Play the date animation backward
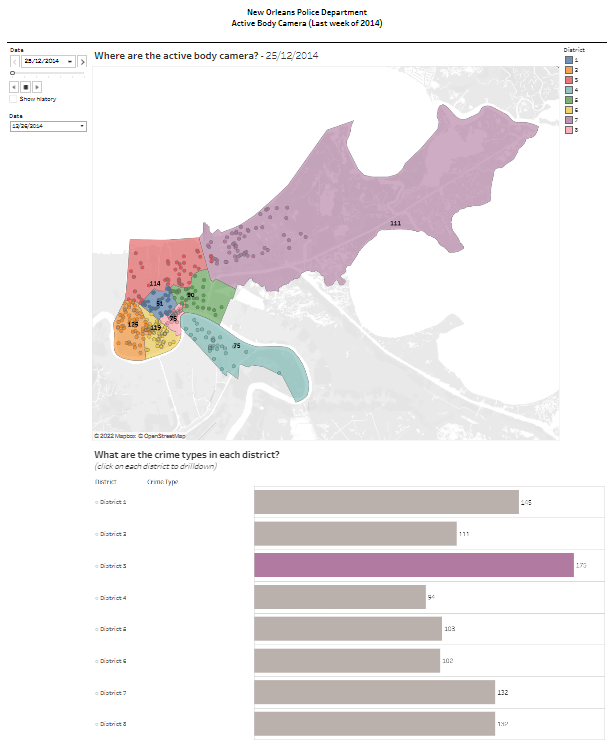The image size is (613, 741). point(14,87)
